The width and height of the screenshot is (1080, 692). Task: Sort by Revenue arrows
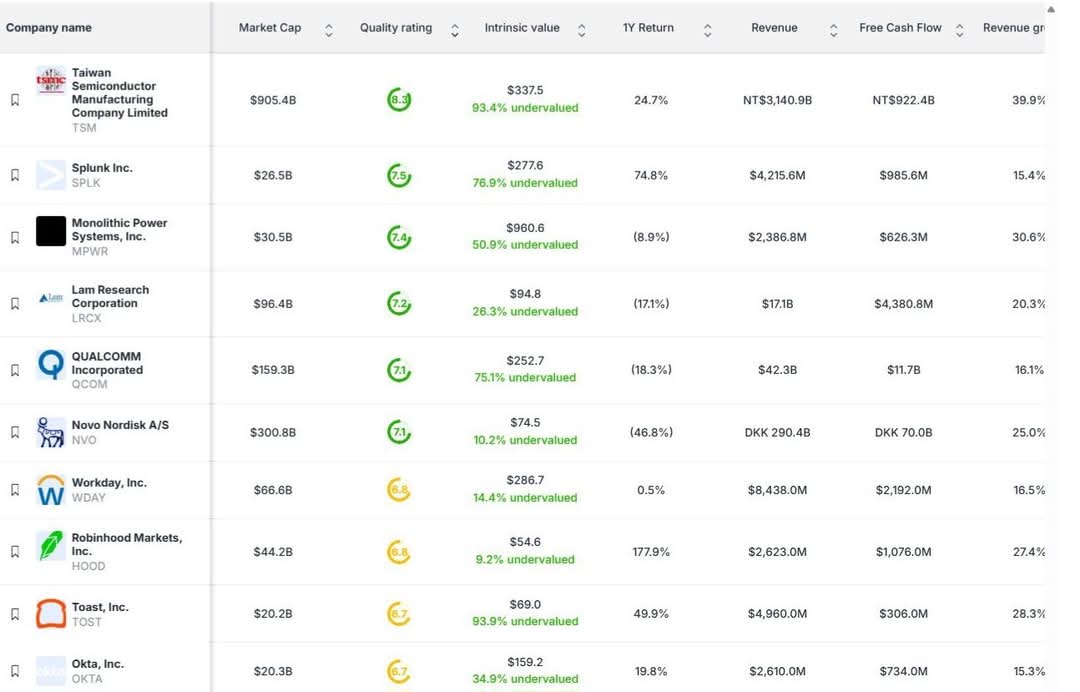833,30
